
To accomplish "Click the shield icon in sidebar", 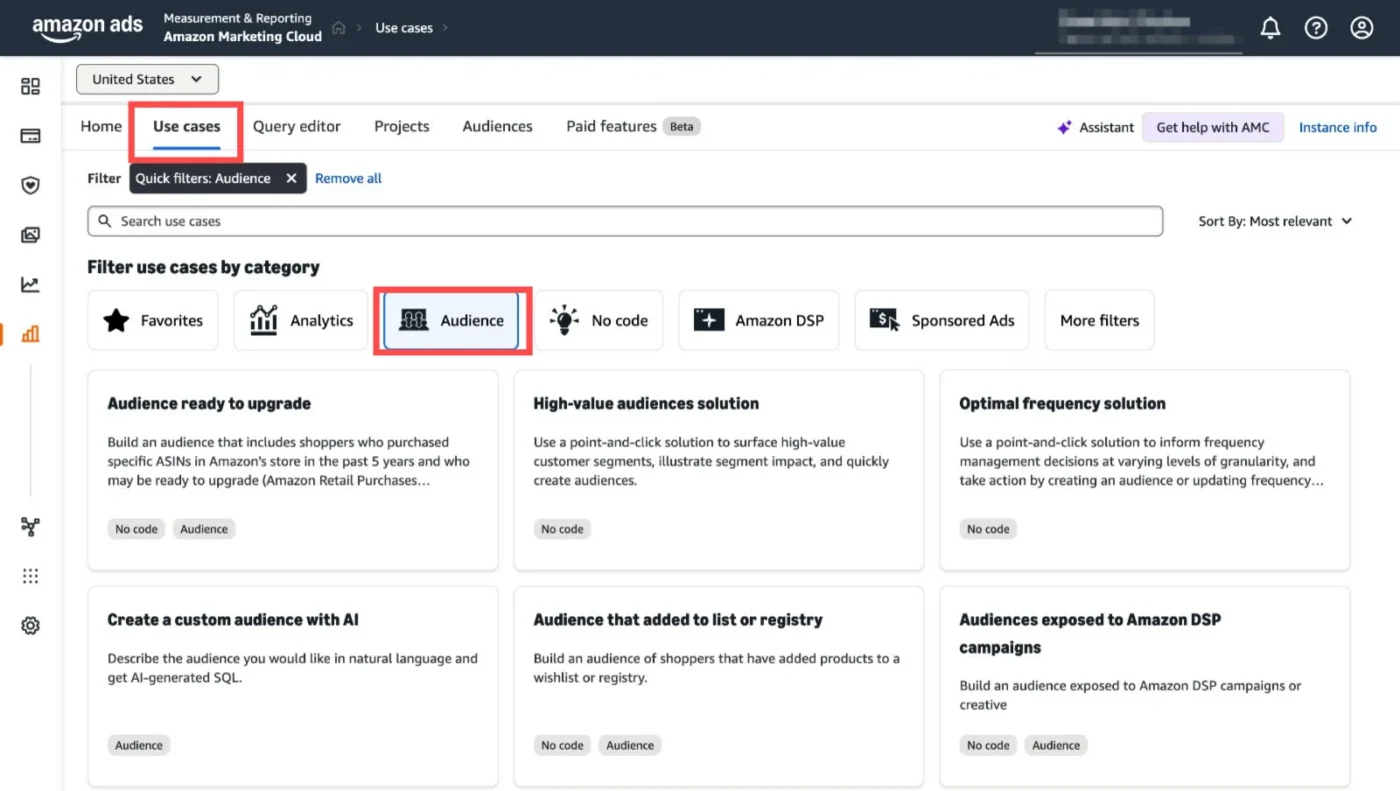I will pos(30,185).
